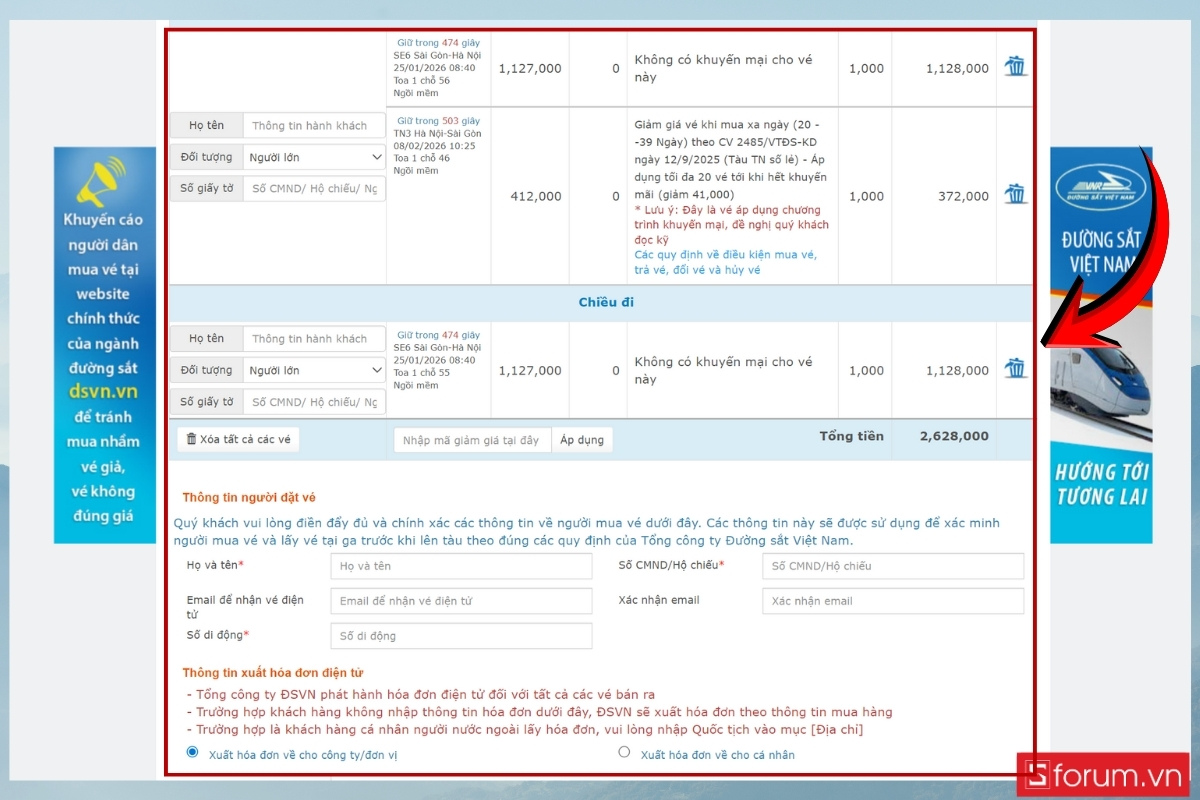This screenshot has width=1200, height=800.
Task: Open the Đường Sắt Việt Nam banner
Action: coord(1100,345)
